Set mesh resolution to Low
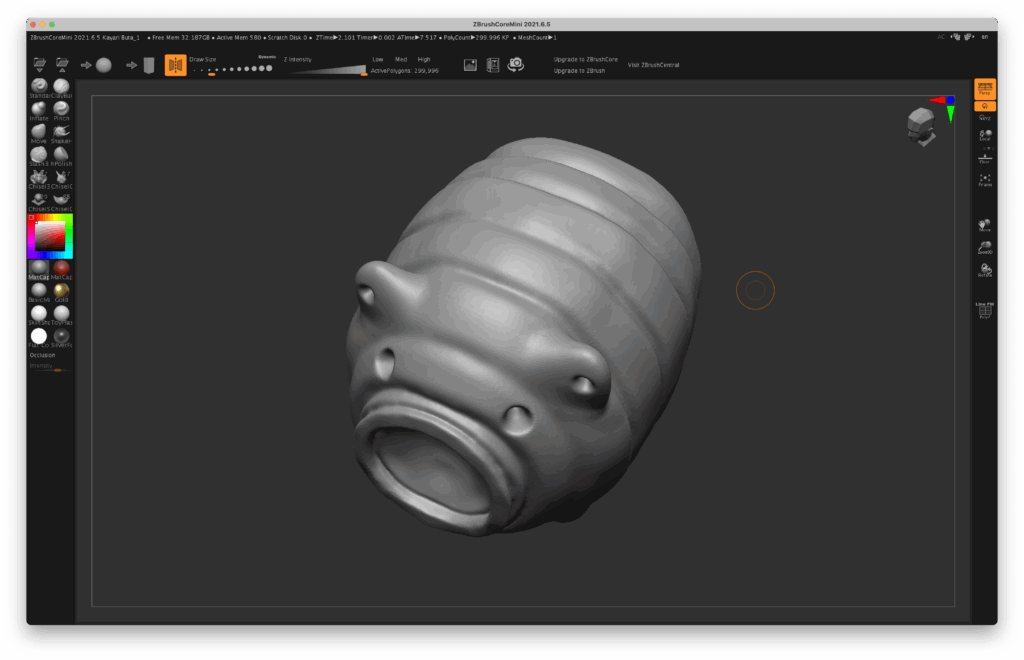 pos(377,59)
